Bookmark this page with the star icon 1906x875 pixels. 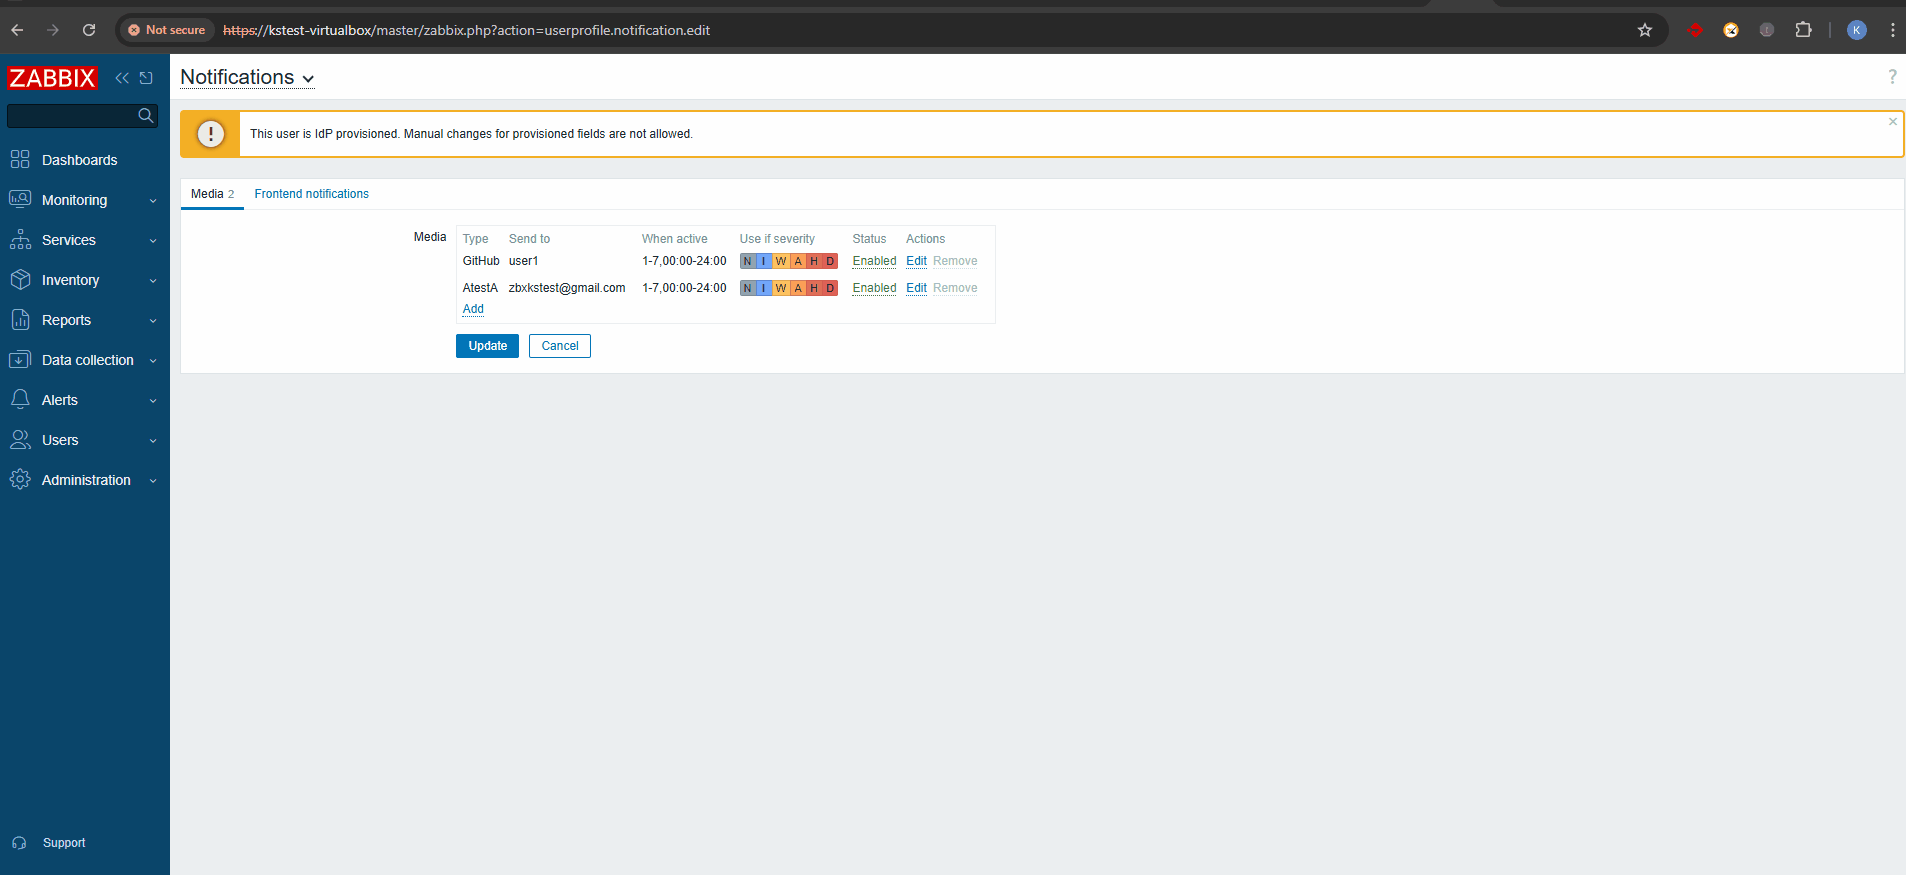pyautogui.click(x=1645, y=30)
